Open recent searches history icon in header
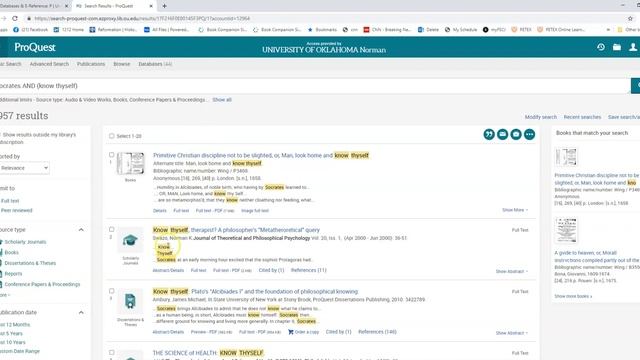The image size is (640, 360). [x=601, y=47]
